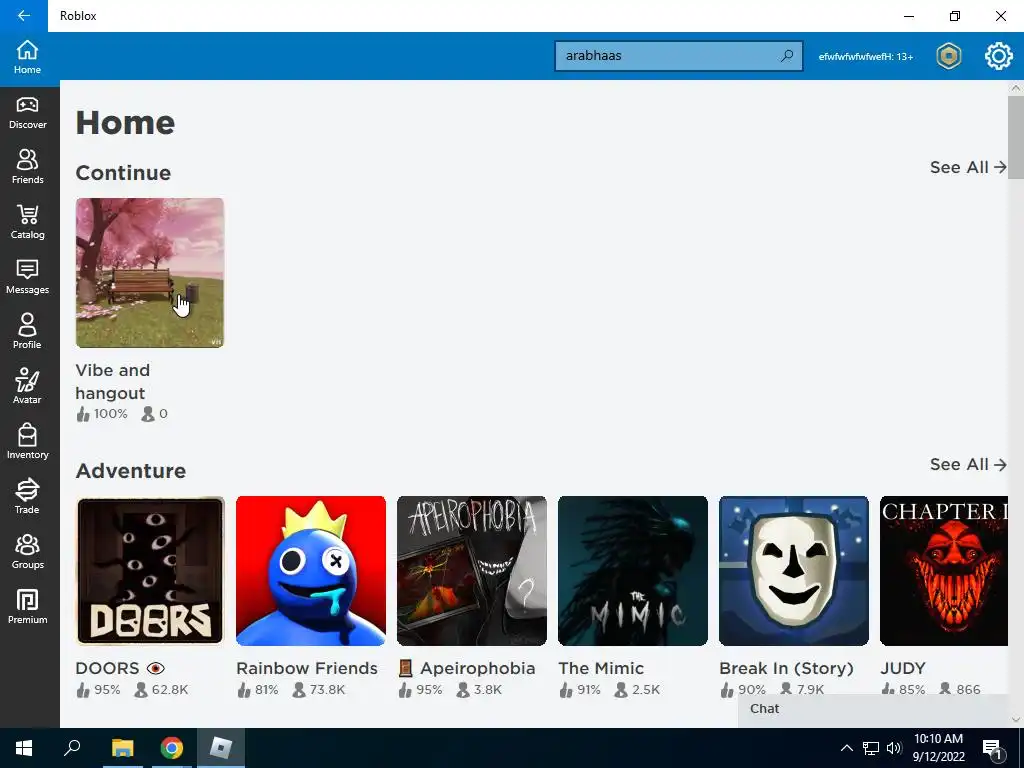Click the Roblox taskbar icon
Screen dimensions: 1024x768
point(221,748)
